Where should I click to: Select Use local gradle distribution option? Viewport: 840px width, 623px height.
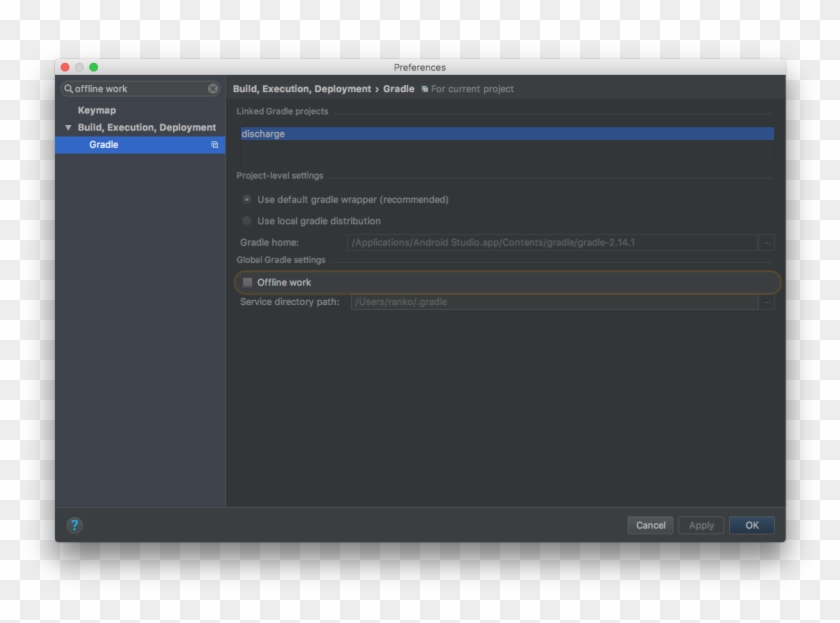pyautogui.click(x=247, y=220)
